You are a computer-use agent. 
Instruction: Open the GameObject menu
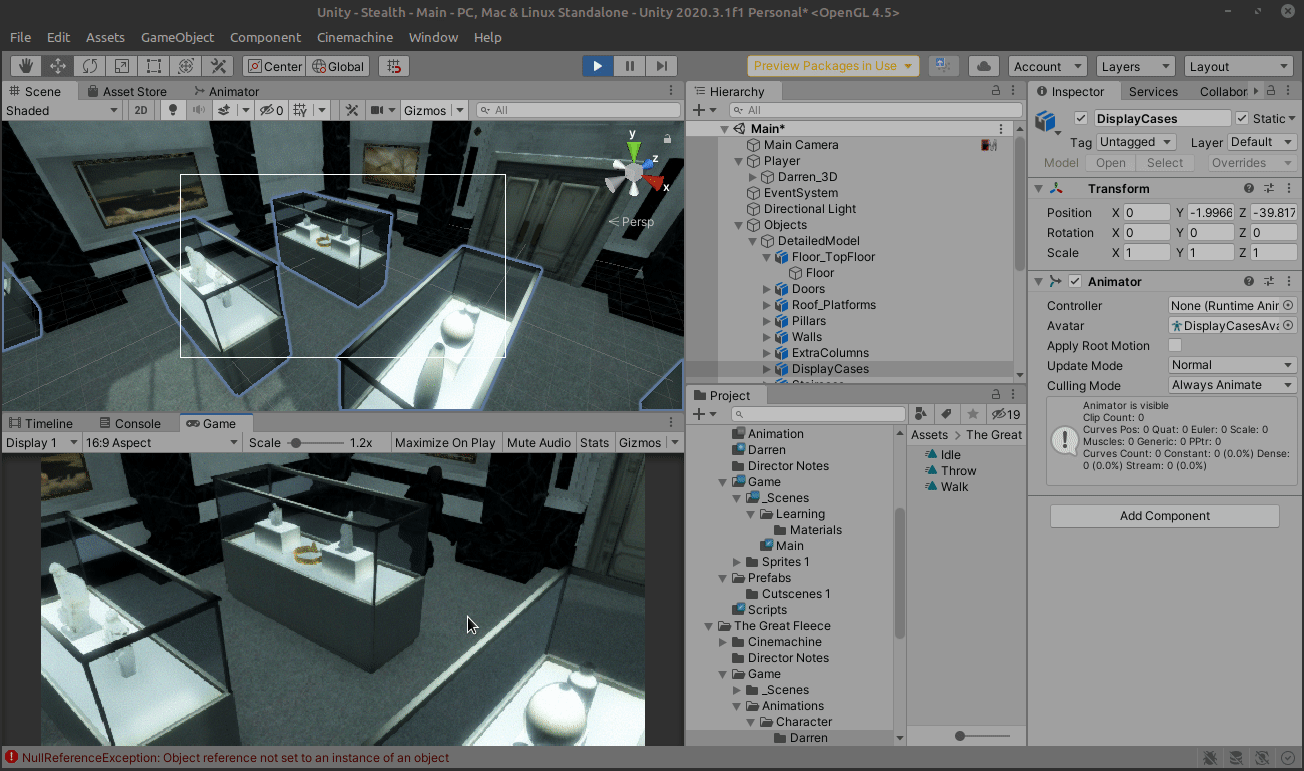coord(177,37)
